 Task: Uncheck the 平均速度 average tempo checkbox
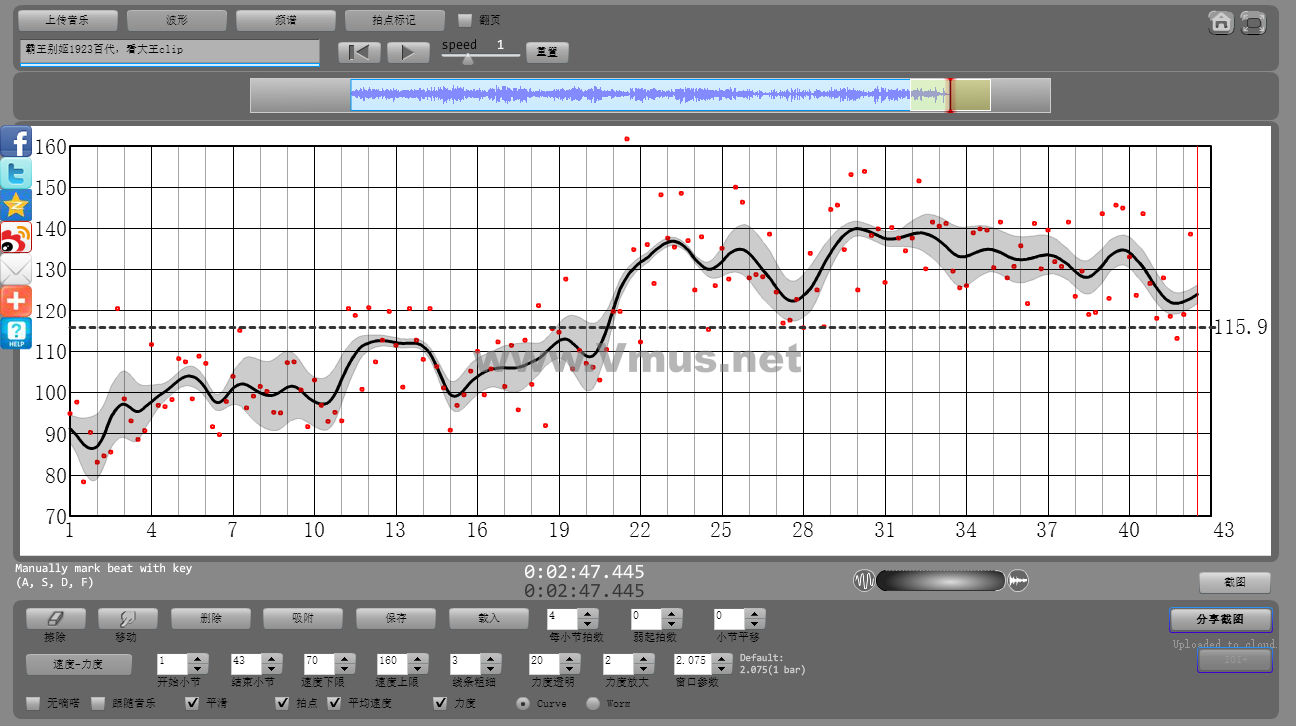point(334,703)
